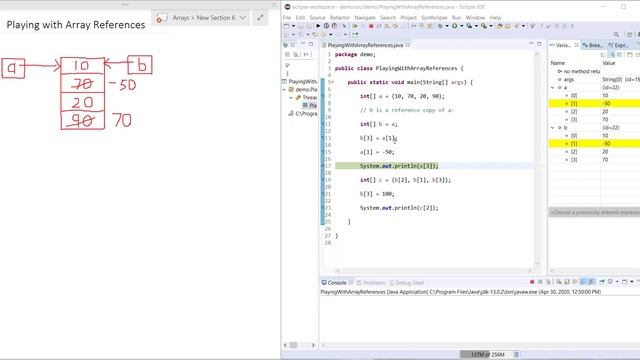Select the PlayingWithArrayReferences.java editor tab
This screenshot has height=360, width=640.
click(x=365, y=45)
